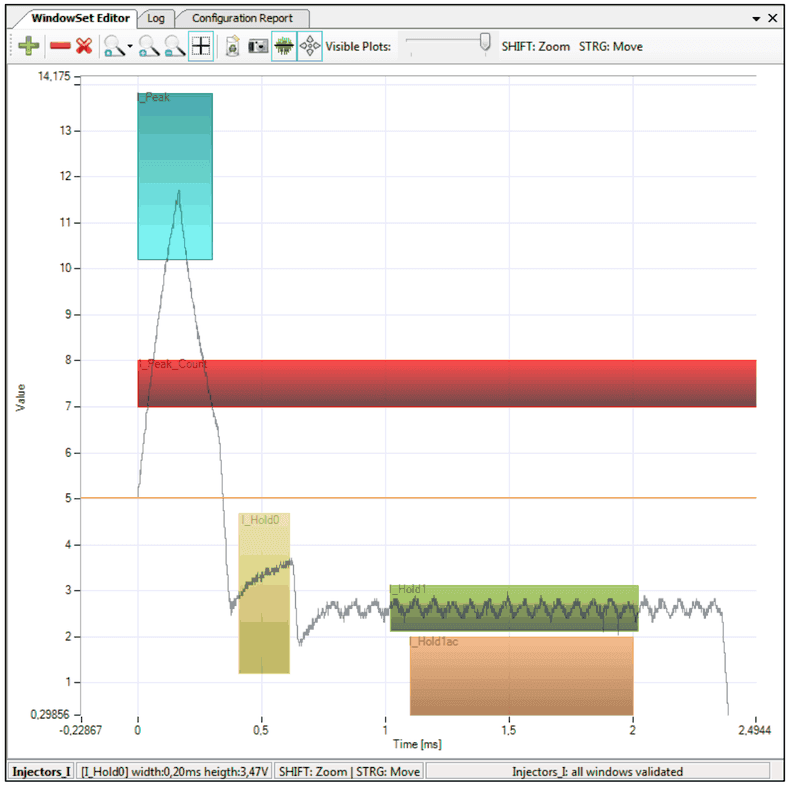This screenshot has width=788, height=786.
Task: Select the I_Hold1ac orange window
Action: [521, 675]
